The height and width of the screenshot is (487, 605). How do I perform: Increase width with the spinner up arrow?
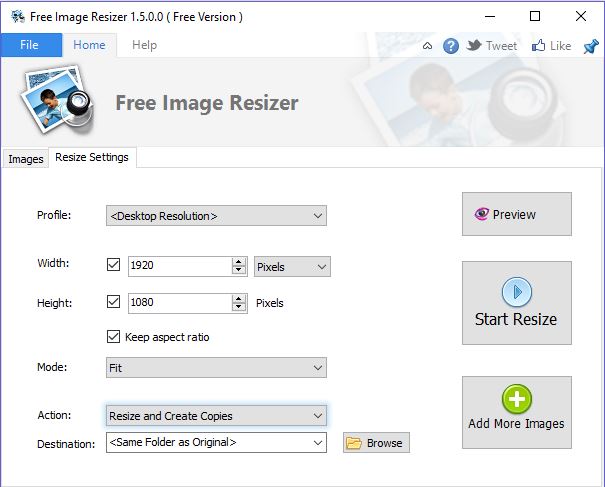[x=239, y=262]
